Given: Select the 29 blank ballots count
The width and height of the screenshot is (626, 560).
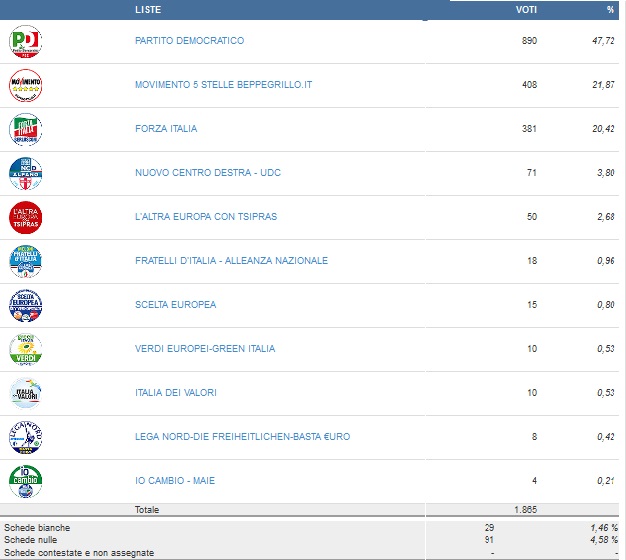Looking at the screenshot, I should point(489,528).
